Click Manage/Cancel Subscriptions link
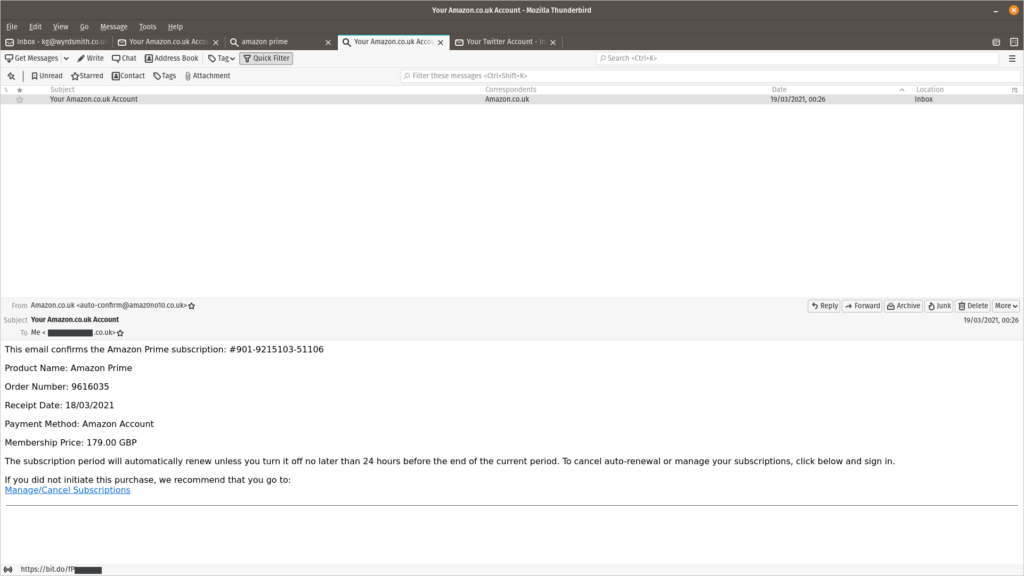 pyautogui.click(x=67, y=490)
